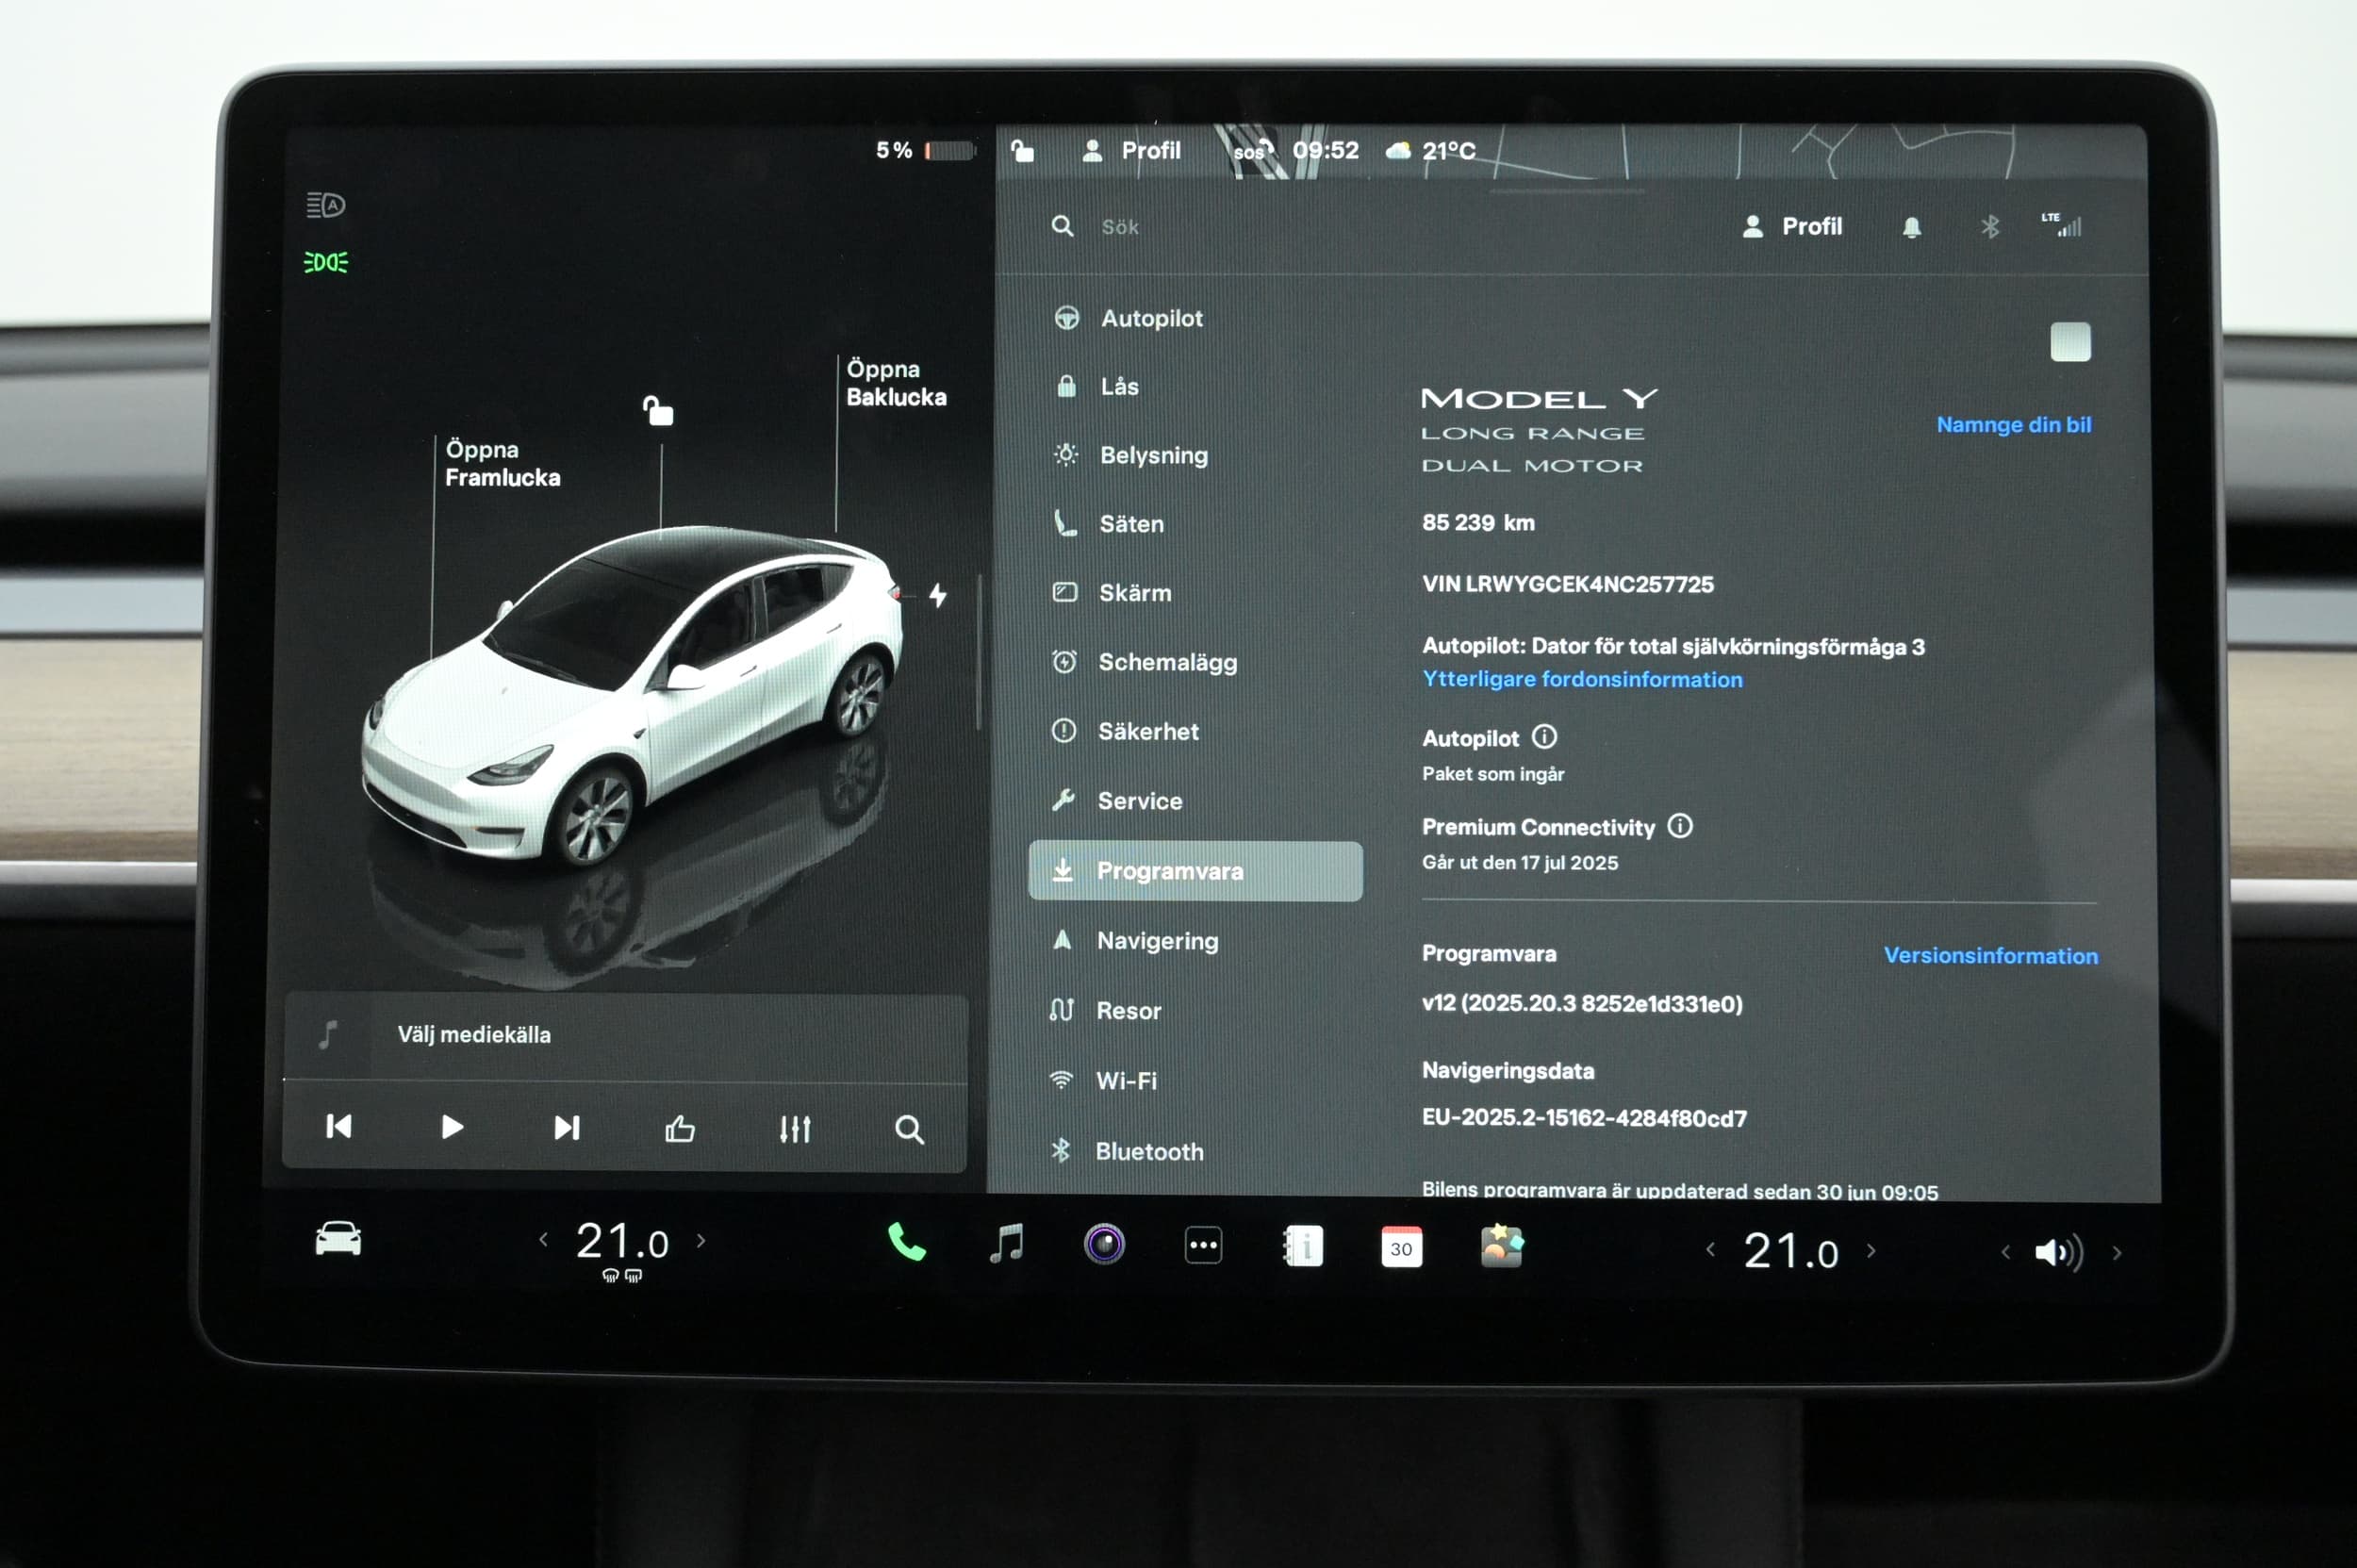Tap the LTE signal strength icon
Screen dimensions: 2357x1568
tap(2061, 225)
